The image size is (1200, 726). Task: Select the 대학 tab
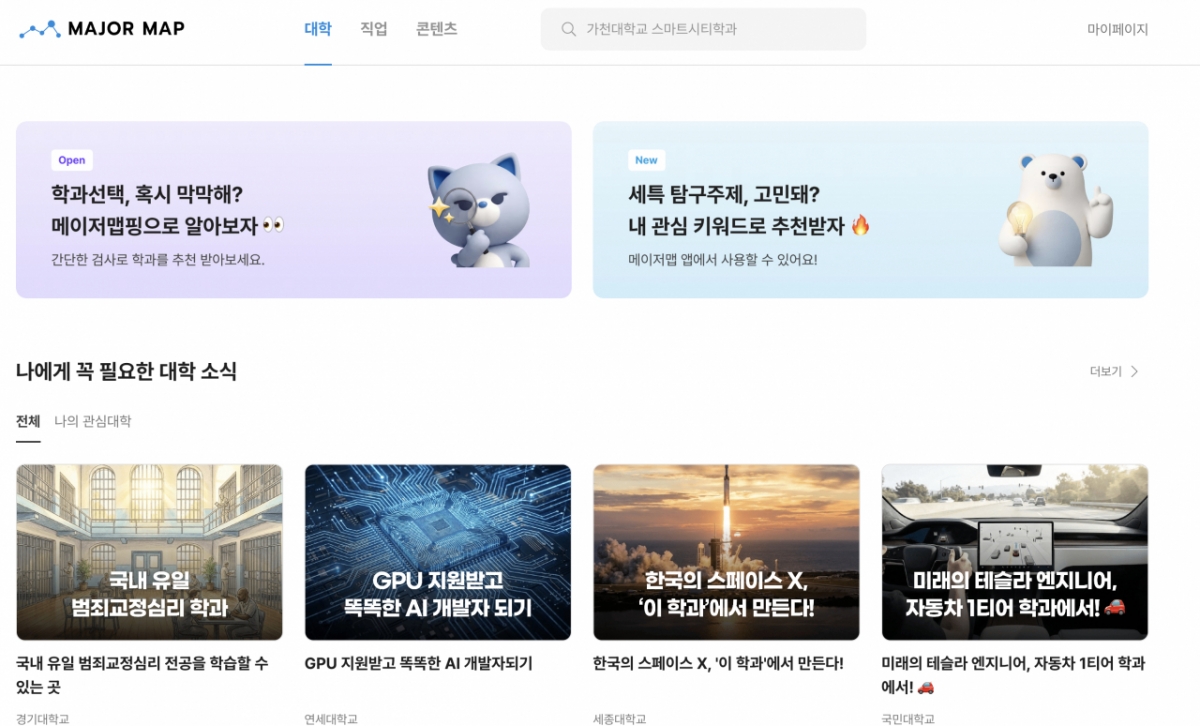click(x=318, y=29)
